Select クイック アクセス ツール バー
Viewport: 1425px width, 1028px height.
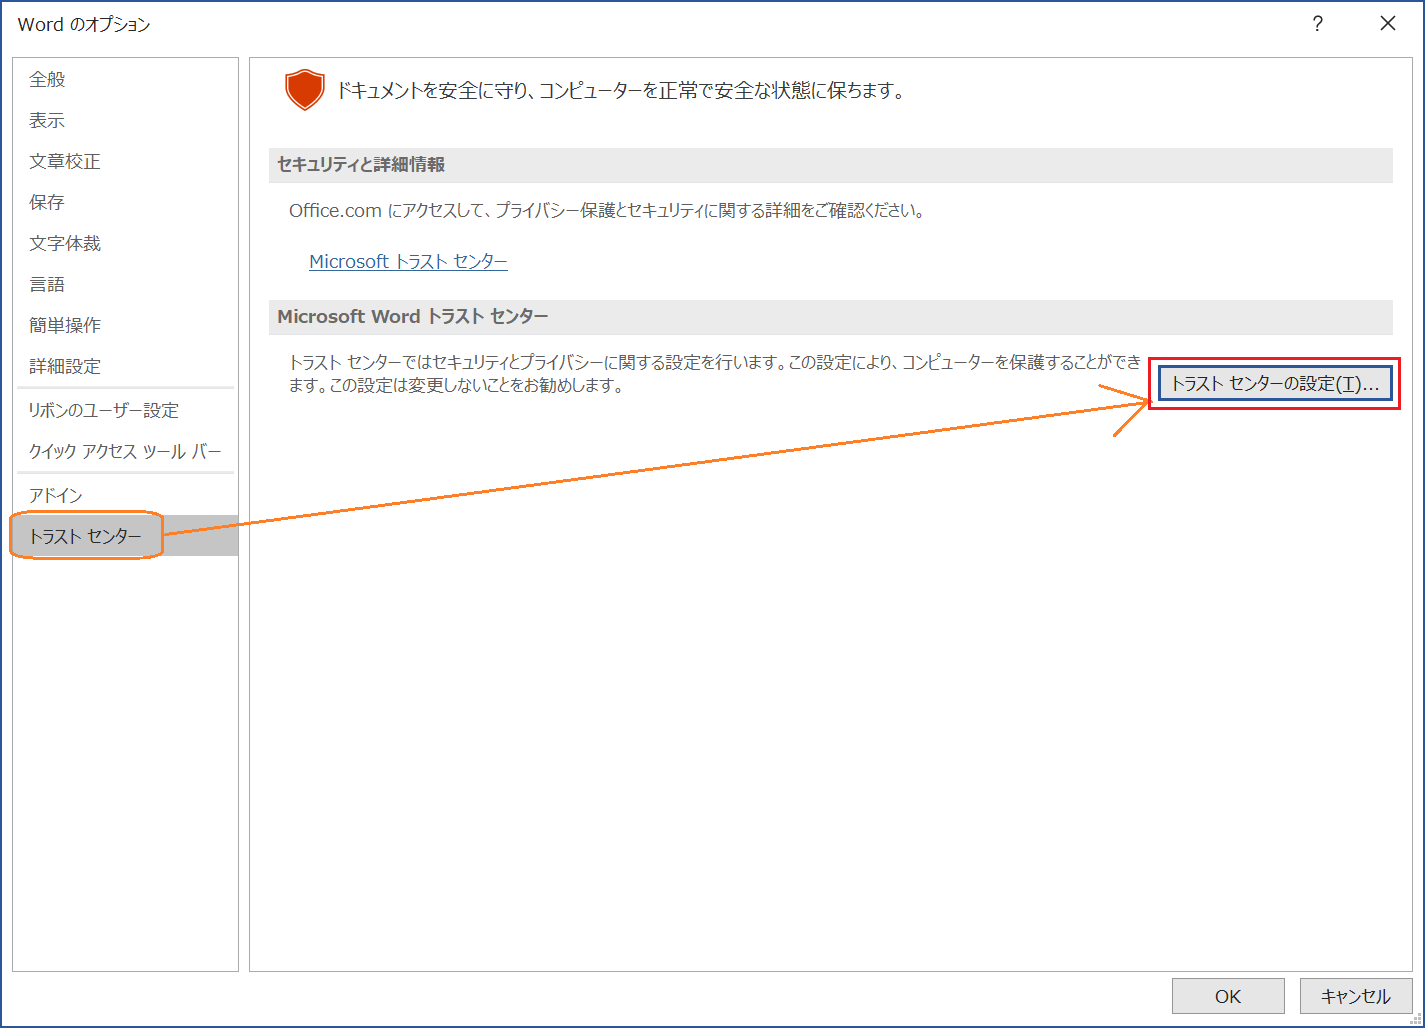pyautogui.click(x=125, y=451)
